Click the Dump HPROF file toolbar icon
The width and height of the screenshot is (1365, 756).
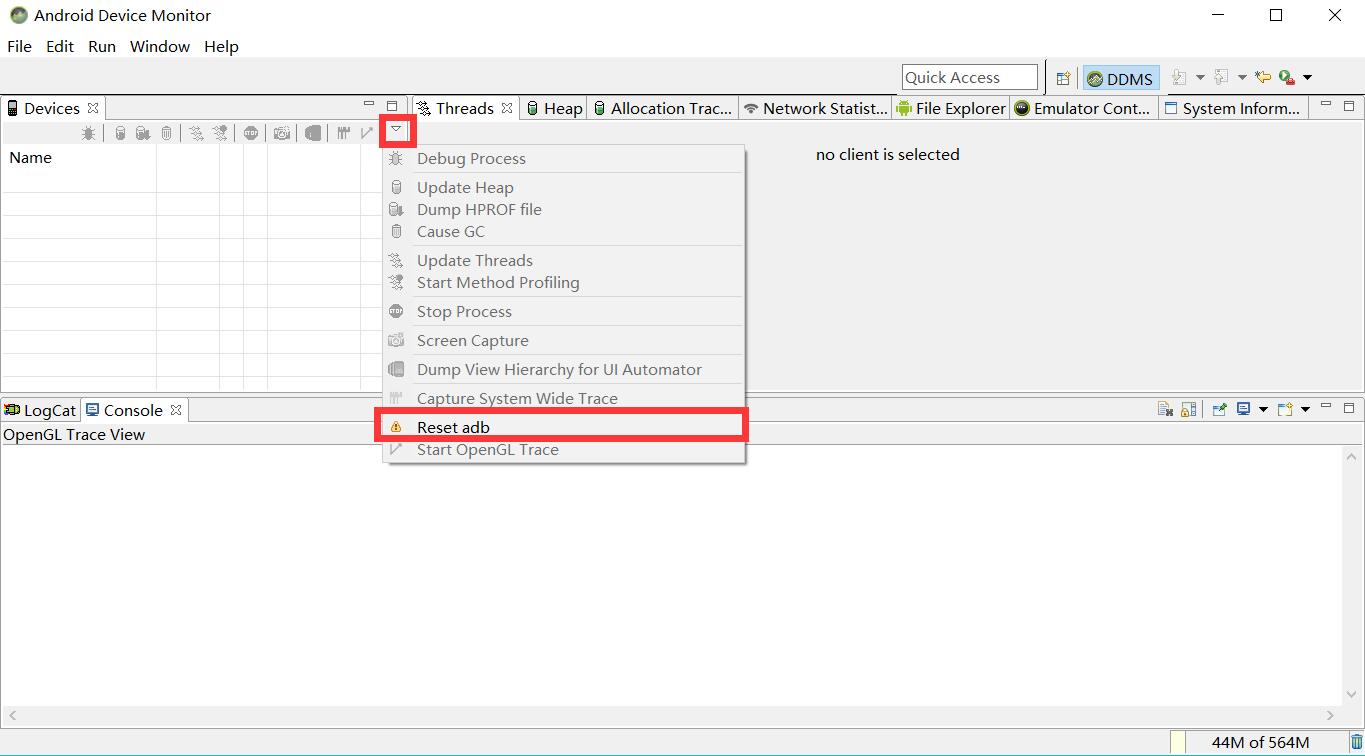[x=143, y=133]
